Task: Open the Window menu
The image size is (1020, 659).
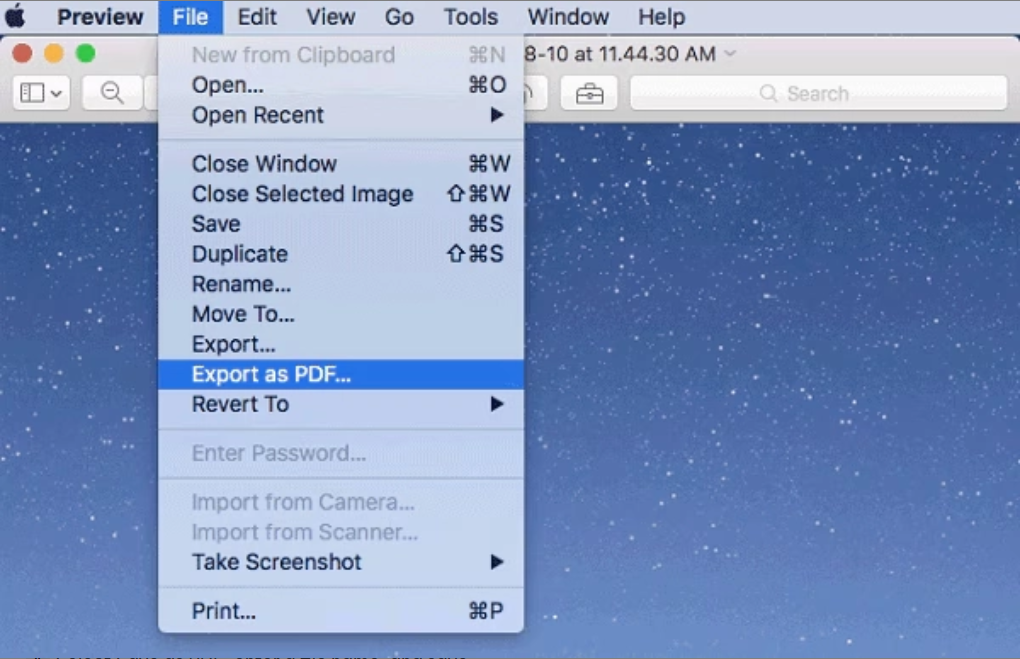Action: tap(567, 16)
